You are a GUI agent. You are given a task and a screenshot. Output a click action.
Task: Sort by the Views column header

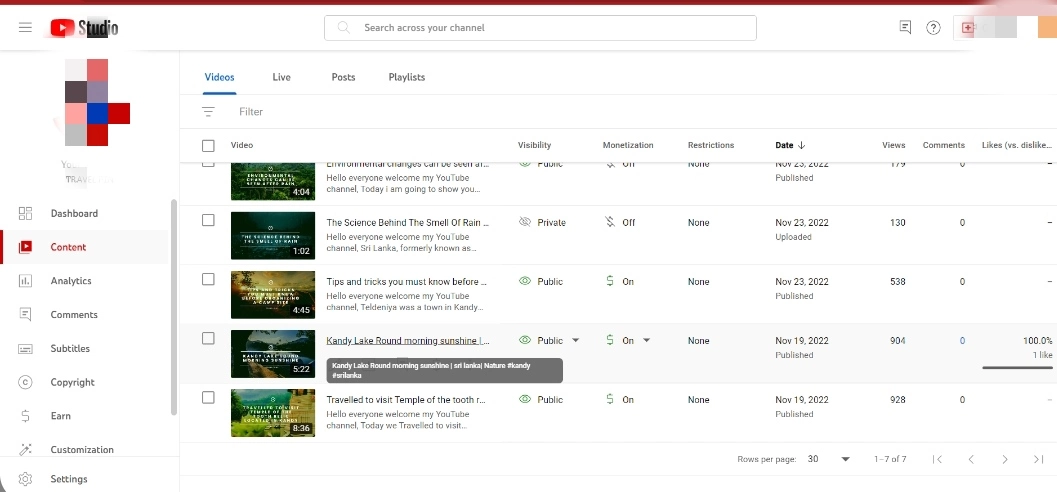[x=893, y=145]
